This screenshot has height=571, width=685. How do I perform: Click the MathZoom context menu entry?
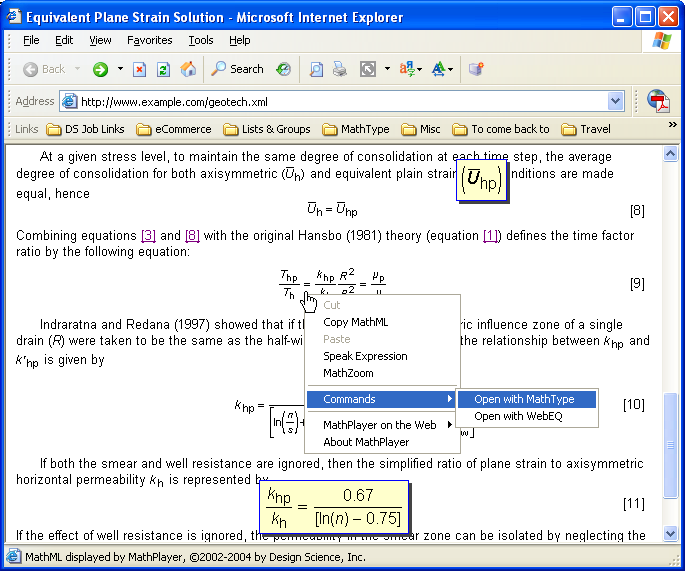[x=348, y=373]
